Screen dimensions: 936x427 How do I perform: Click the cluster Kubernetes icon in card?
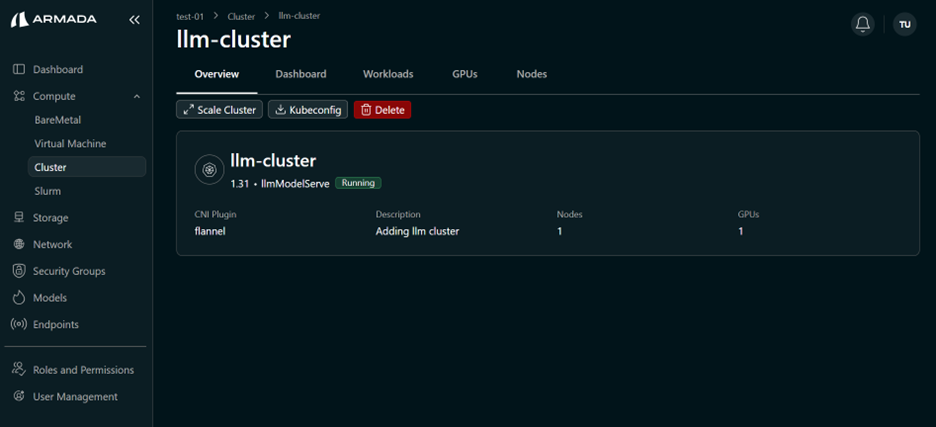pyautogui.click(x=209, y=170)
